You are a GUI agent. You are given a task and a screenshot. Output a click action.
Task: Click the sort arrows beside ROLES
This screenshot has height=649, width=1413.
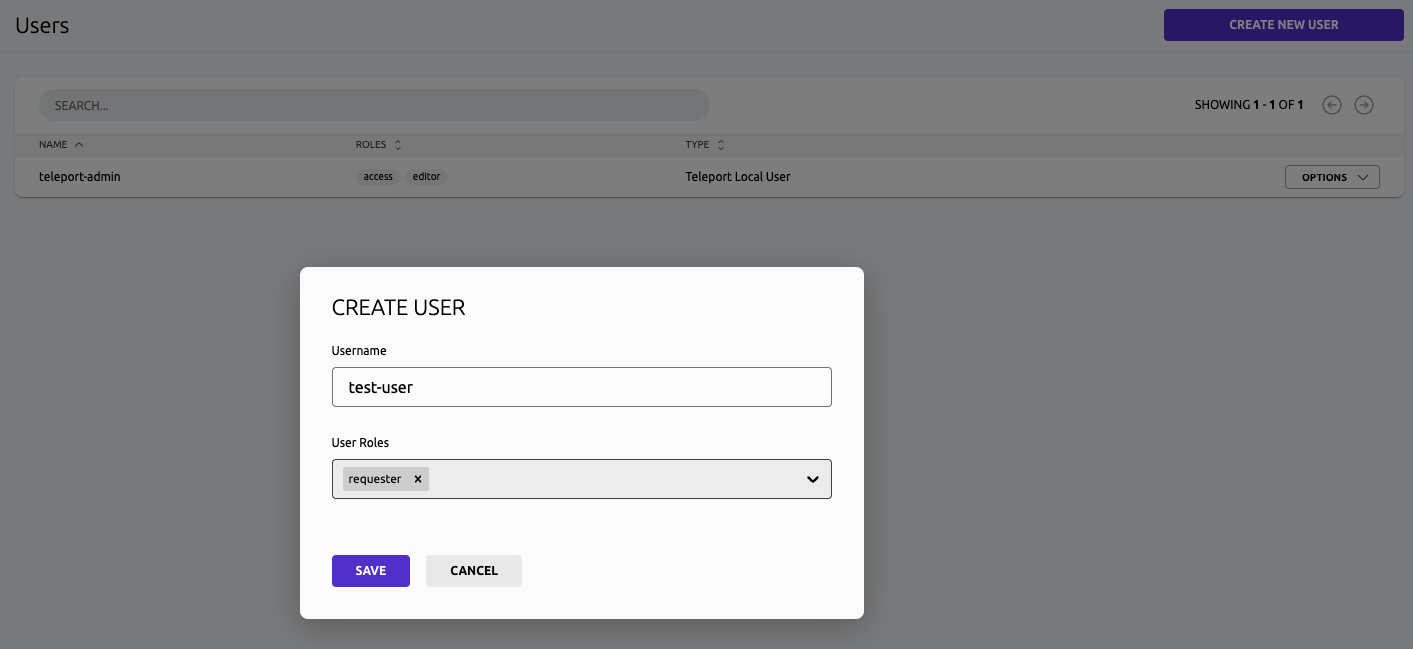pyautogui.click(x=397, y=144)
